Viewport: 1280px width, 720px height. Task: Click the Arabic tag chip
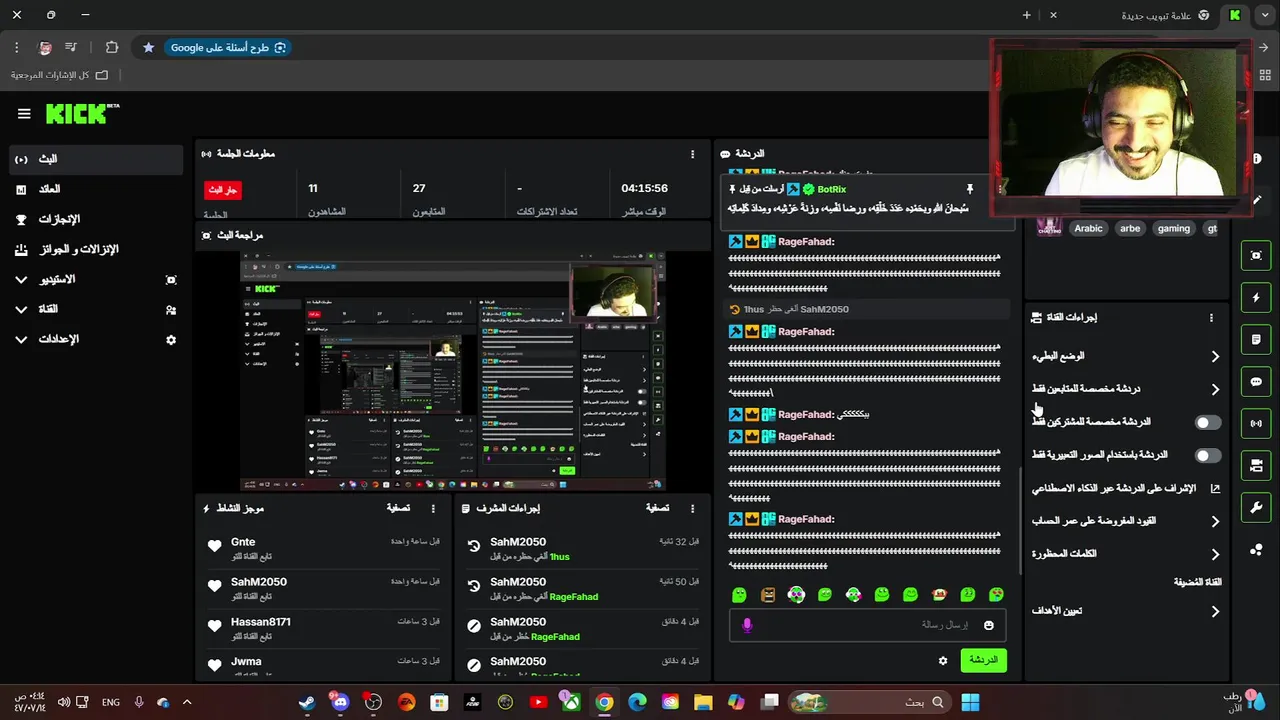pos(1088,228)
